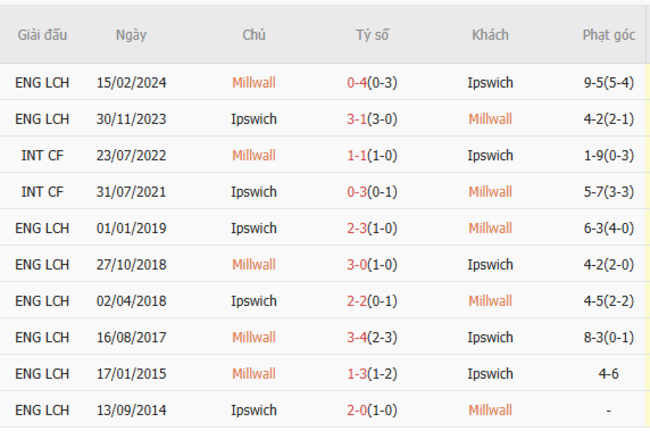The height and width of the screenshot is (439, 650).
Task: Click the Chủ column header
Action: point(253,34)
